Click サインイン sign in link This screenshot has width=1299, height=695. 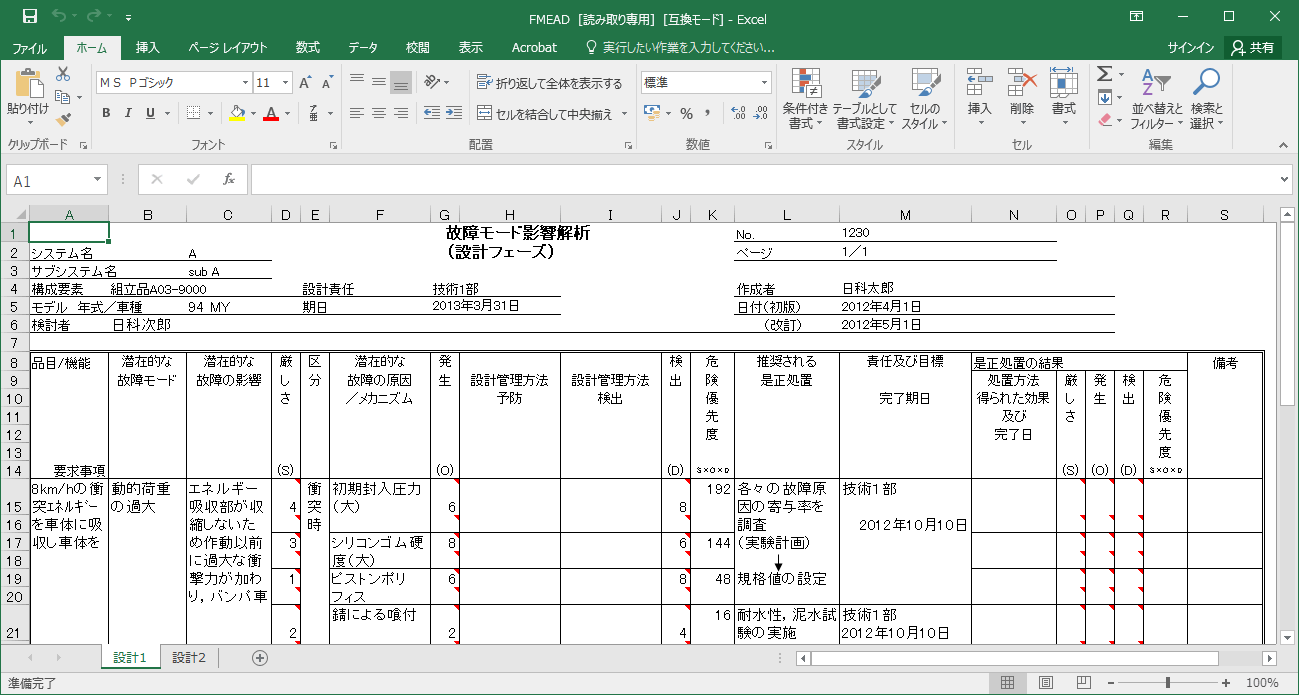click(1190, 47)
